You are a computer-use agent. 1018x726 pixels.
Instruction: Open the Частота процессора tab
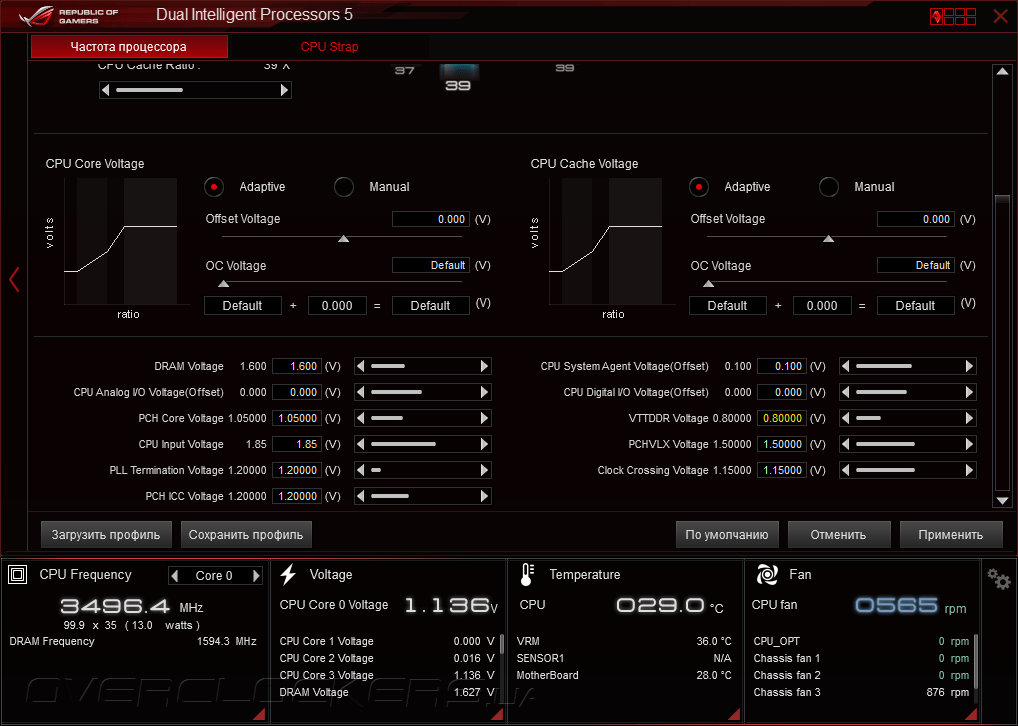point(129,47)
